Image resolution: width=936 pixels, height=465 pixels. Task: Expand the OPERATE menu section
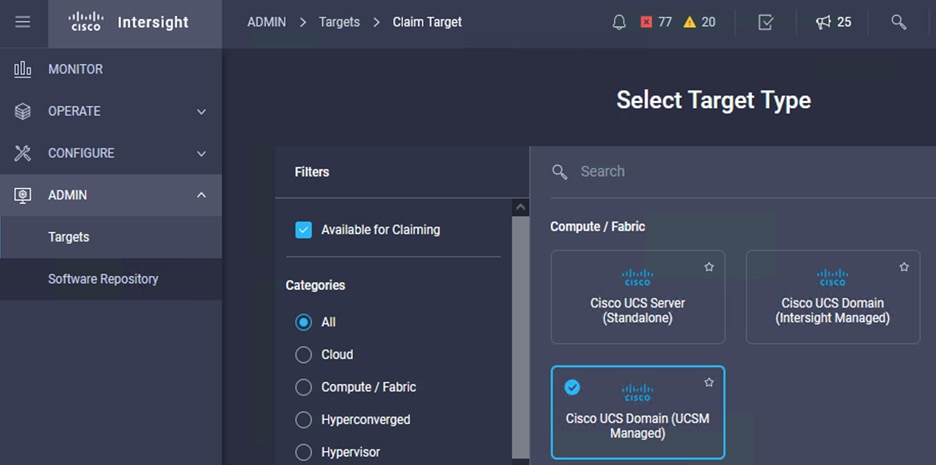coord(110,111)
